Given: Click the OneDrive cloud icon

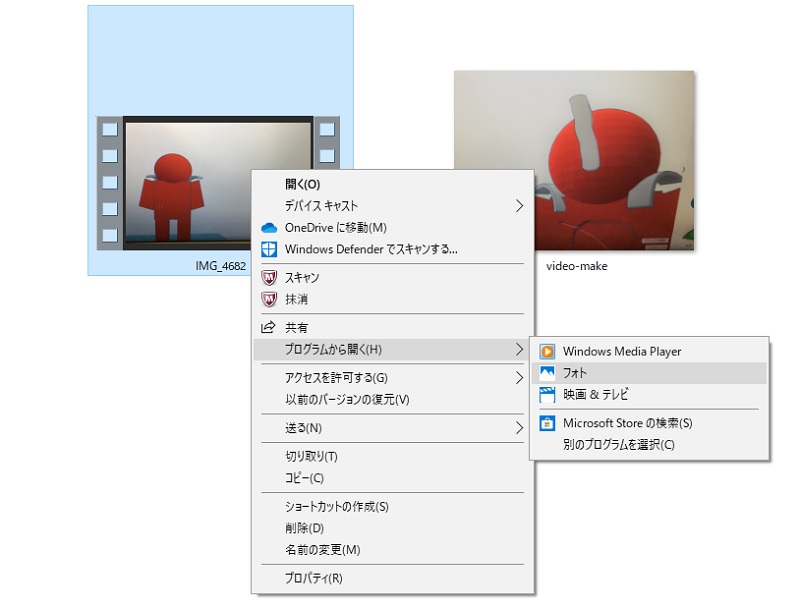Looking at the screenshot, I should [x=269, y=228].
